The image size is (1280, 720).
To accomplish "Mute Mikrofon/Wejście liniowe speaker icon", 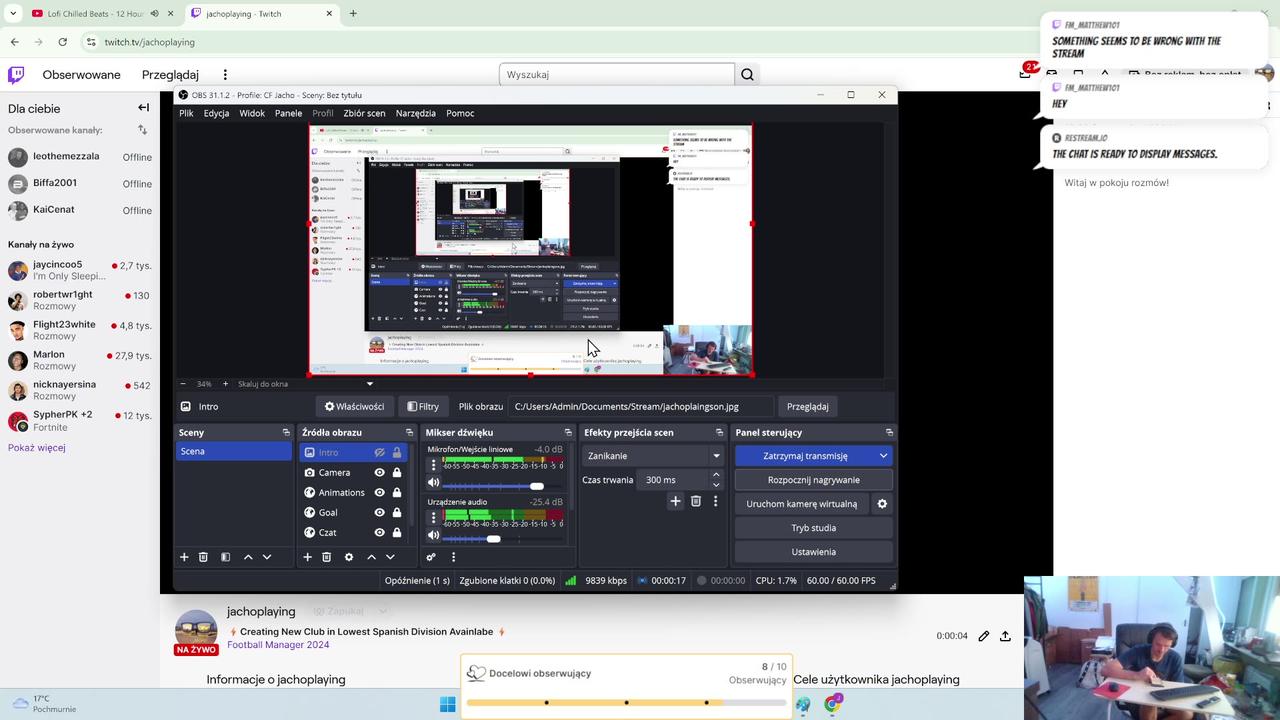I will coord(433,483).
